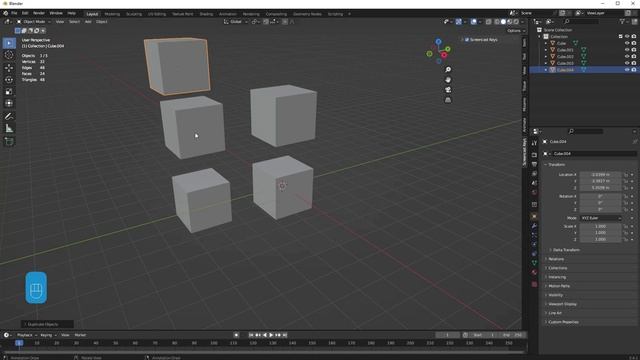Toggle camera view with the camera icon

coord(448,90)
